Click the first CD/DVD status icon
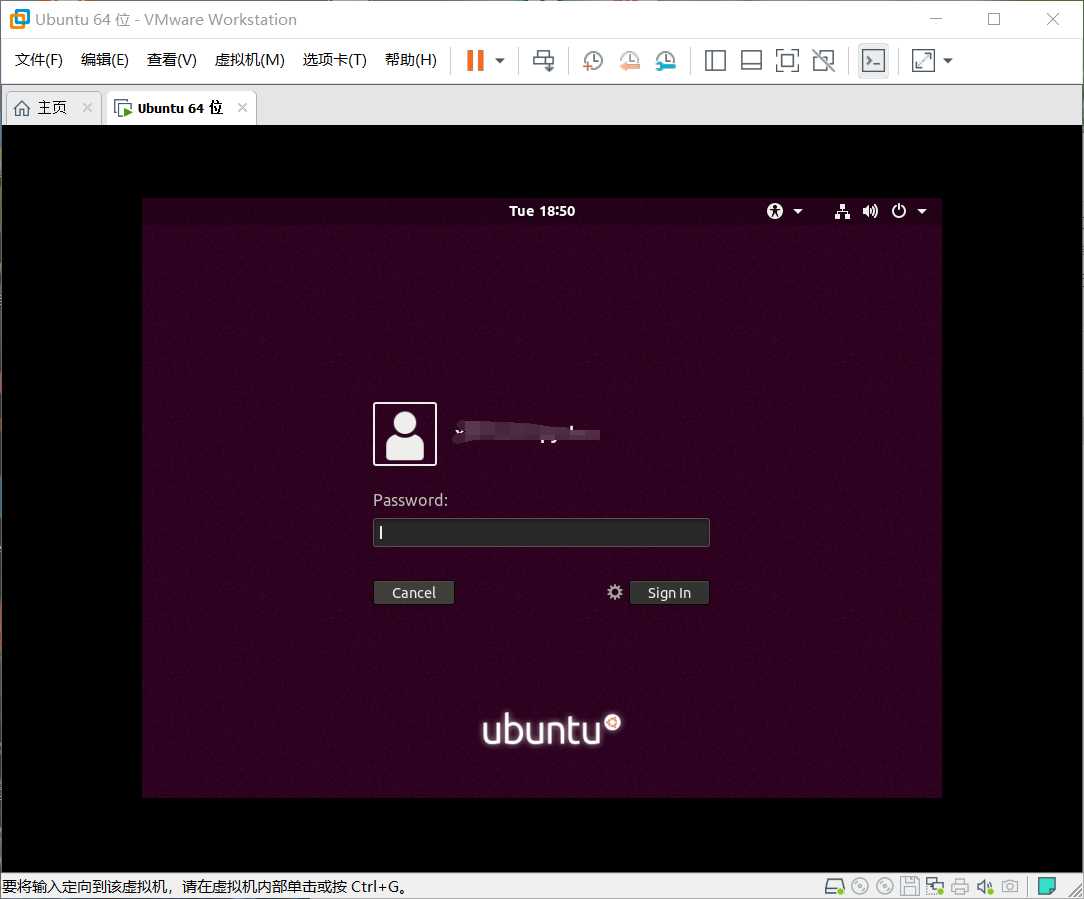This screenshot has height=899, width=1084. coord(860,886)
